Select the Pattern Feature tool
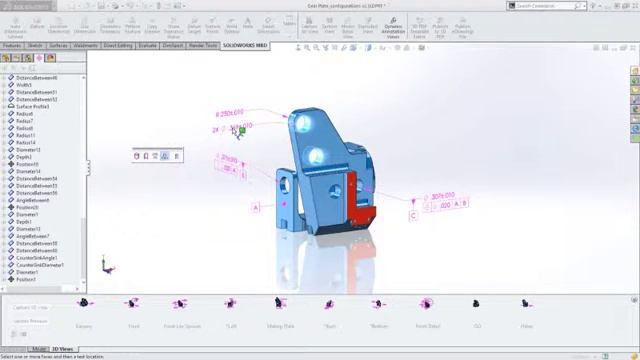640x360 pixels. point(132,26)
